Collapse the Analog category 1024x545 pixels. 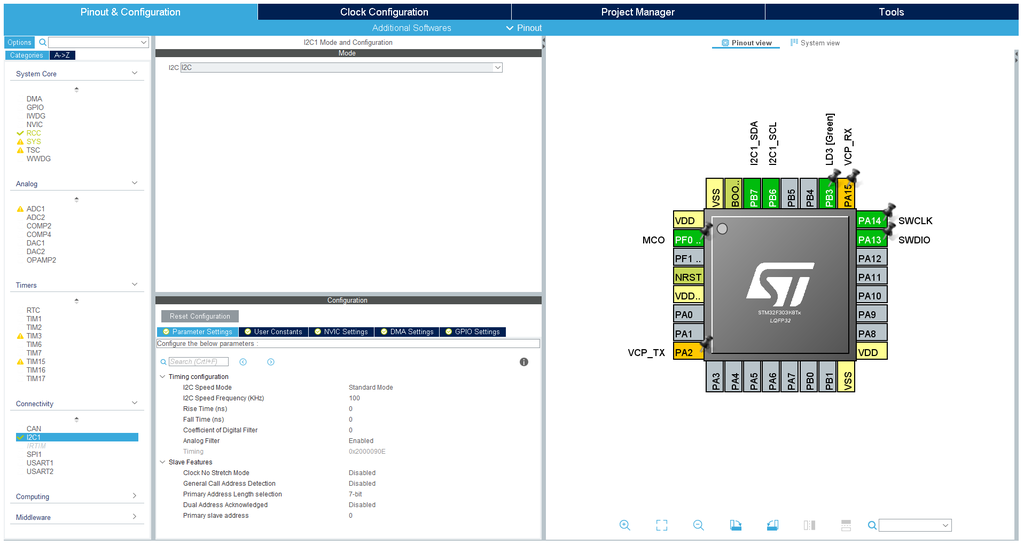(x=135, y=183)
